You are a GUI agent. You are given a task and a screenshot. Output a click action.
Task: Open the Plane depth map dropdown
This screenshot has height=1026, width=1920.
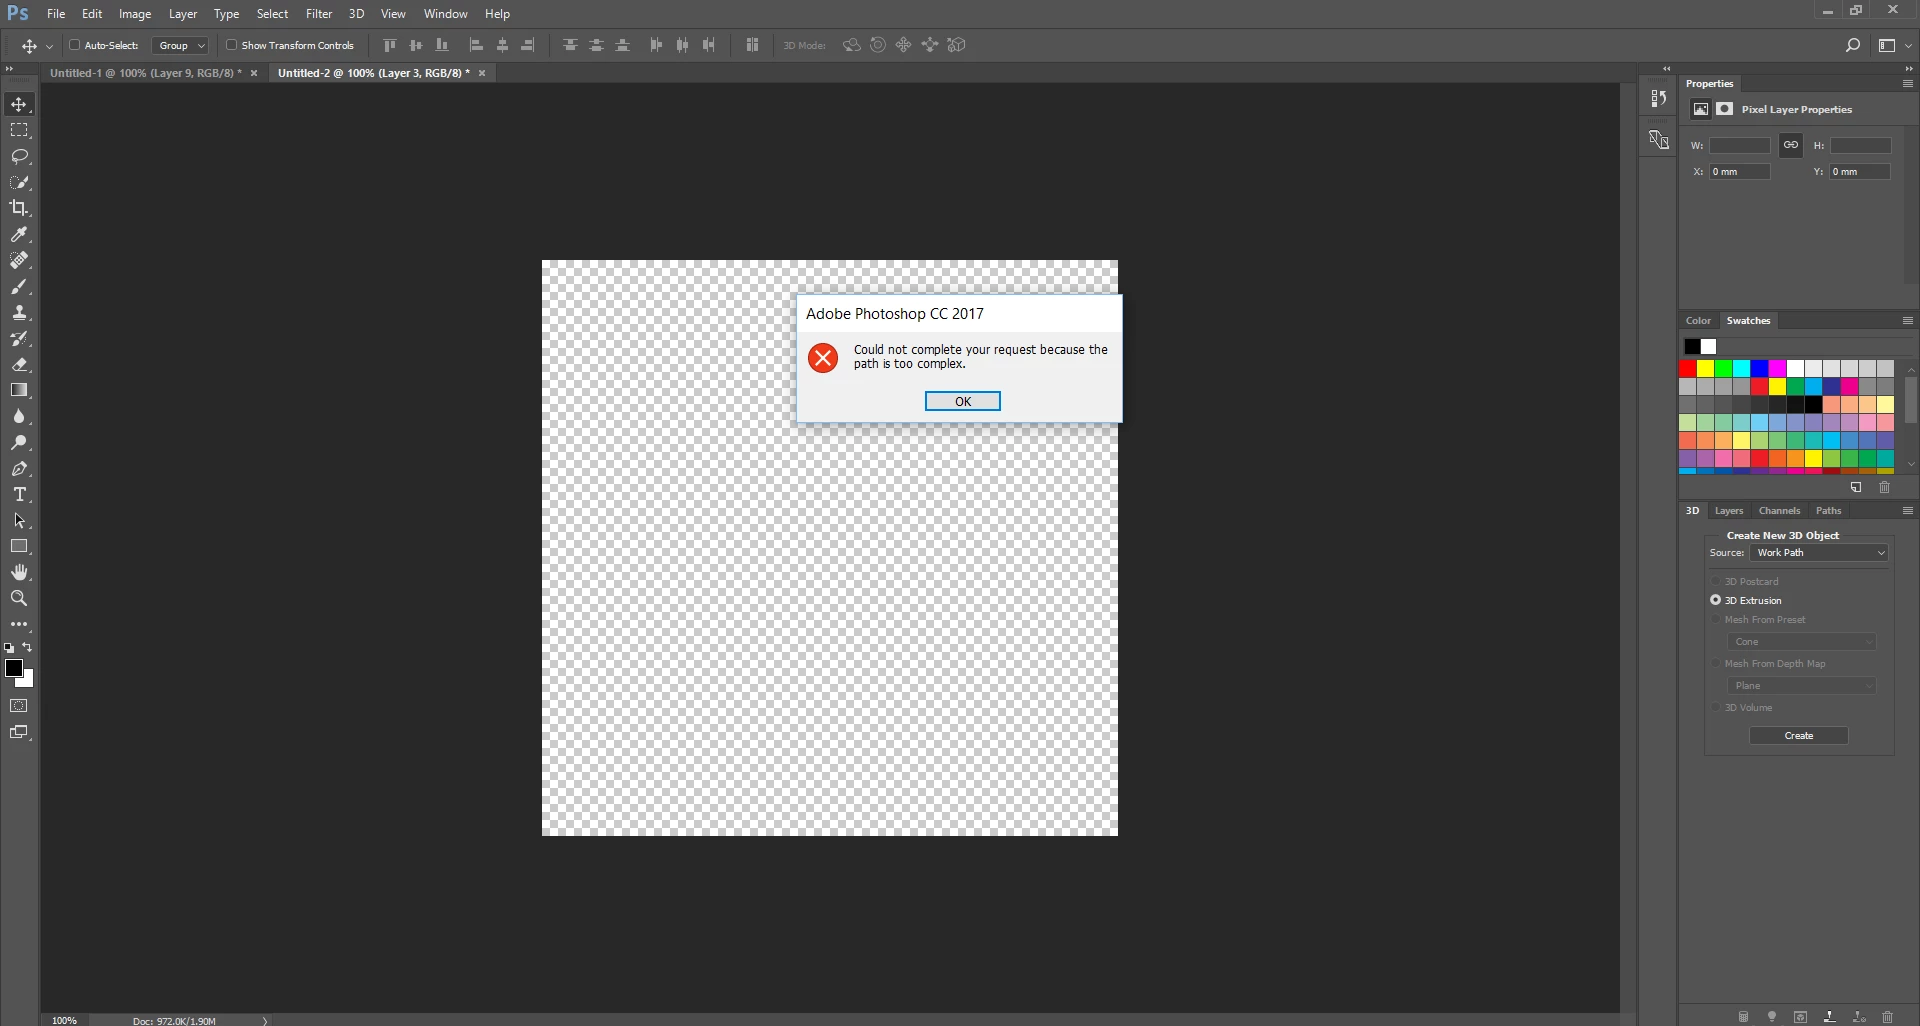1802,685
